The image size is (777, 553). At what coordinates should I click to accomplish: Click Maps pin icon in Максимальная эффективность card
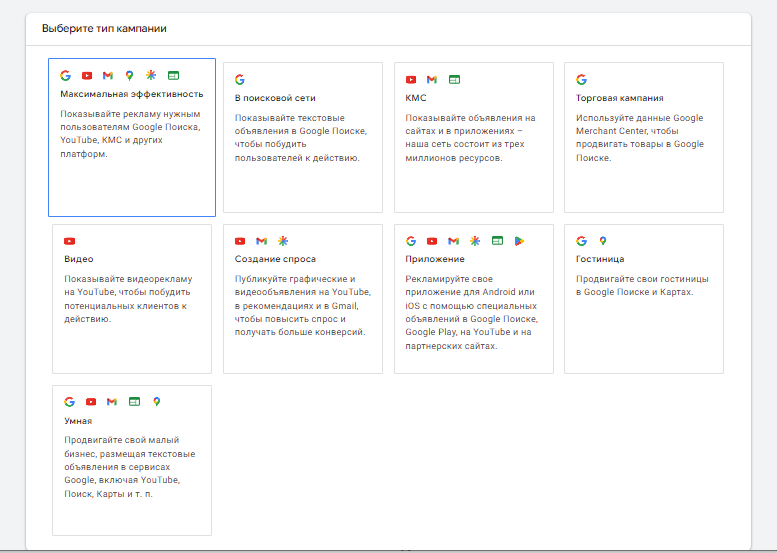(x=129, y=75)
